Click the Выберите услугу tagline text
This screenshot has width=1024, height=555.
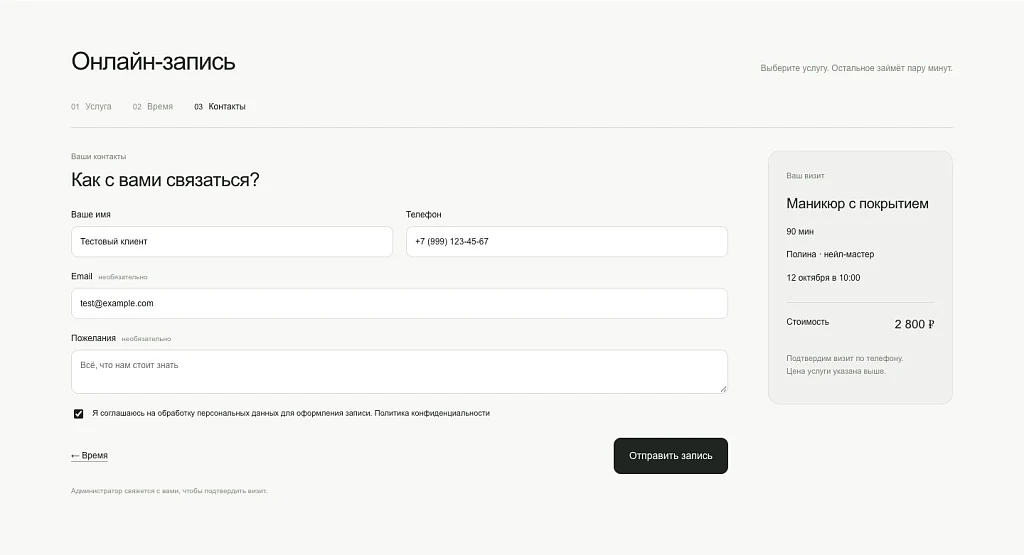click(x=856, y=69)
